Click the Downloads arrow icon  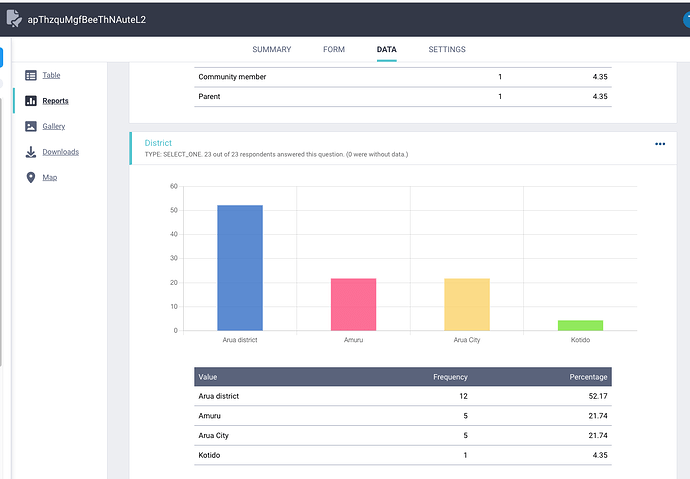31,152
